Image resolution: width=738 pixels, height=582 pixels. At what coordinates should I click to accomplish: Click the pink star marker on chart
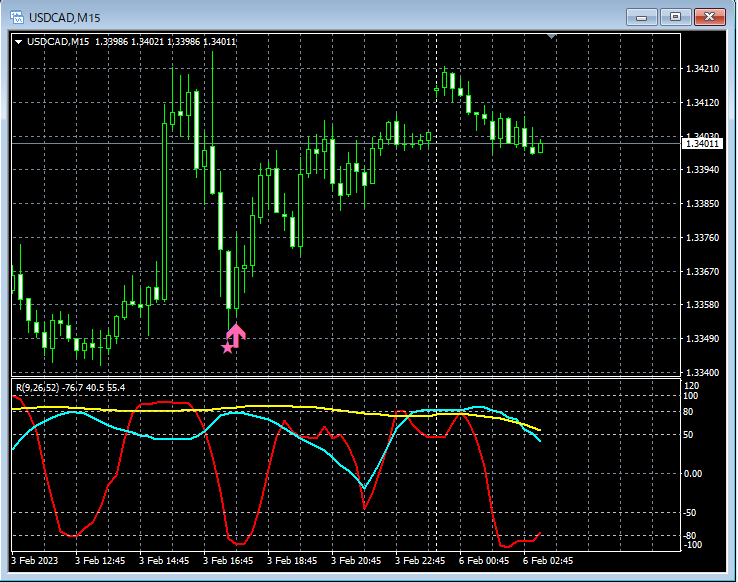[227, 348]
